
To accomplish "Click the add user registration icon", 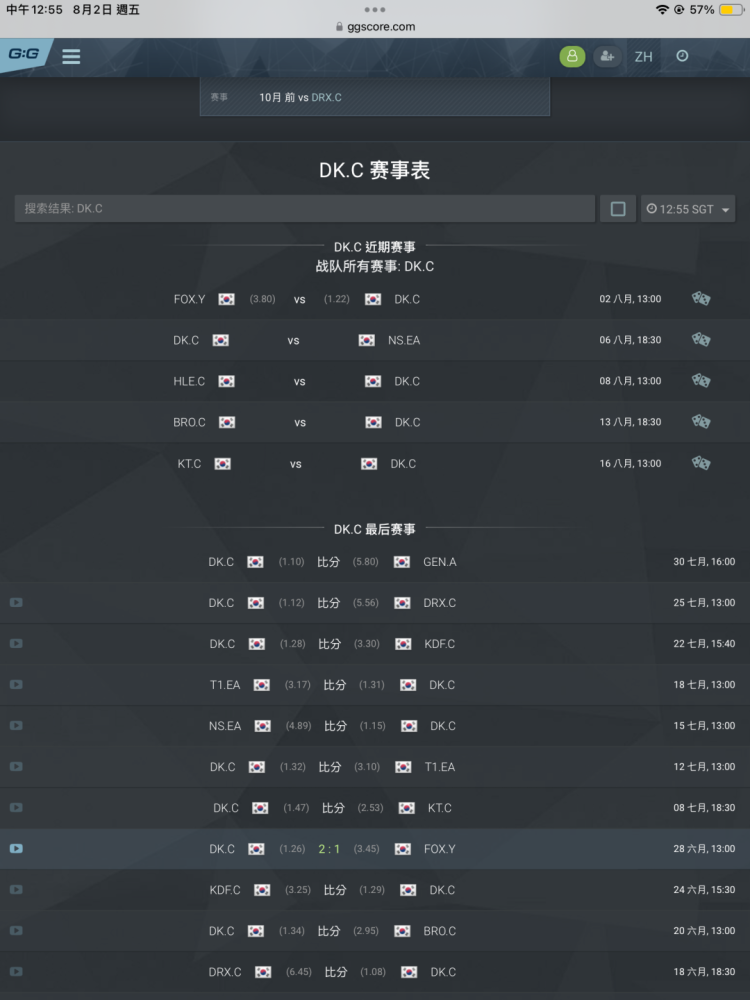I will (x=607, y=56).
